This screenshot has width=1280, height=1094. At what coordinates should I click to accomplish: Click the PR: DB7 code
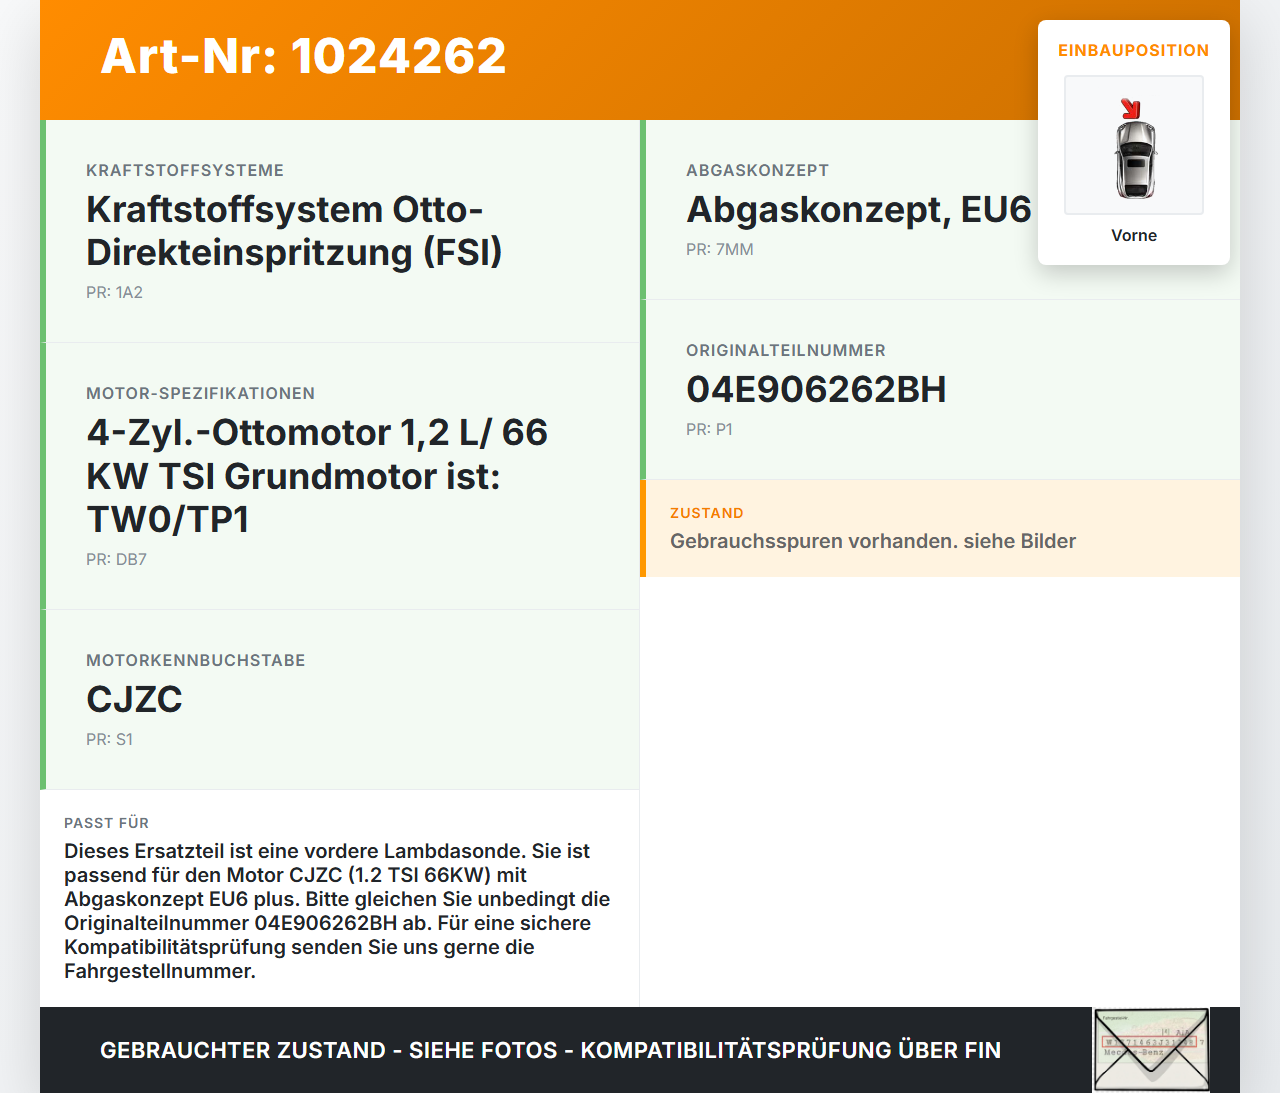[116, 559]
